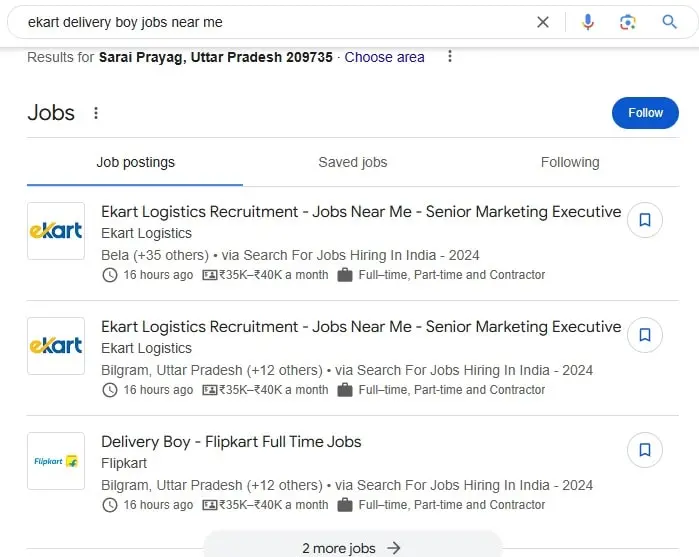Open Choose area link

[x=384, y=57]
